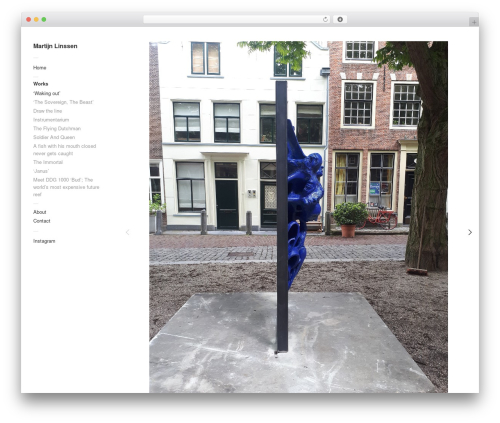Open the About page
Viewport: 500px width, 423px height.
40,212
